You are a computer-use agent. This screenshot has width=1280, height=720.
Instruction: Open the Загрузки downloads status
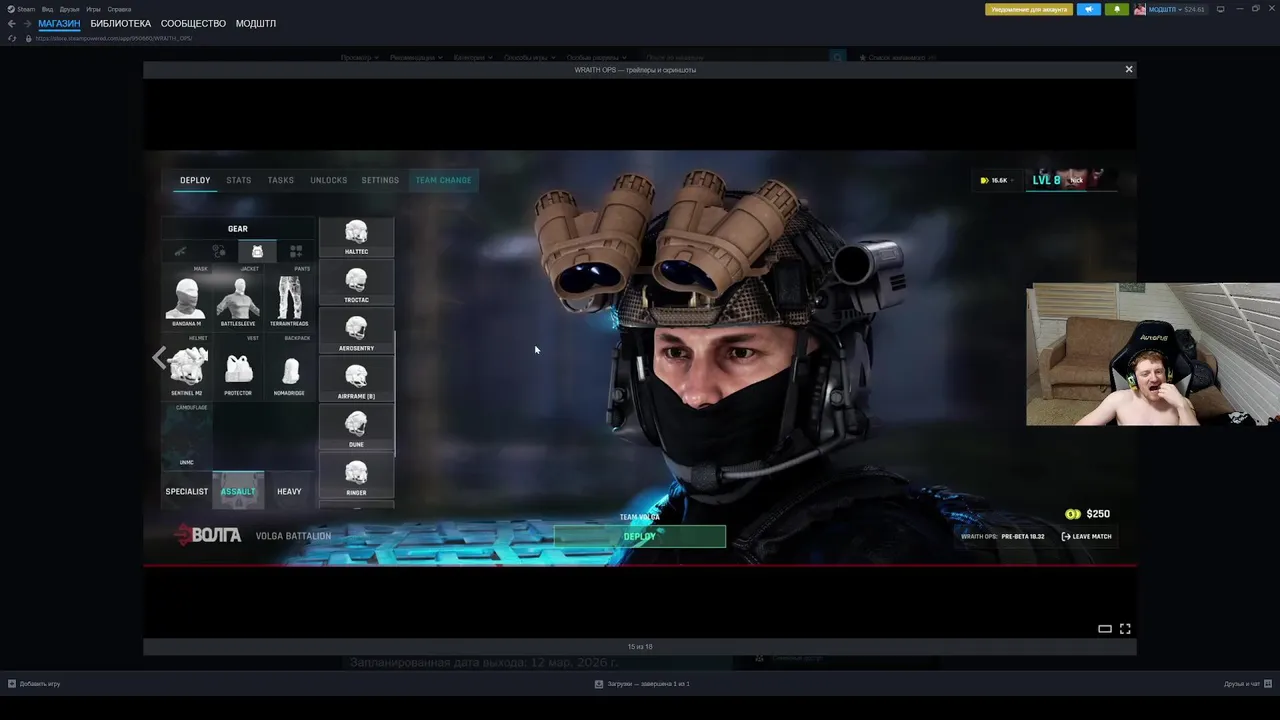[642, 684]
